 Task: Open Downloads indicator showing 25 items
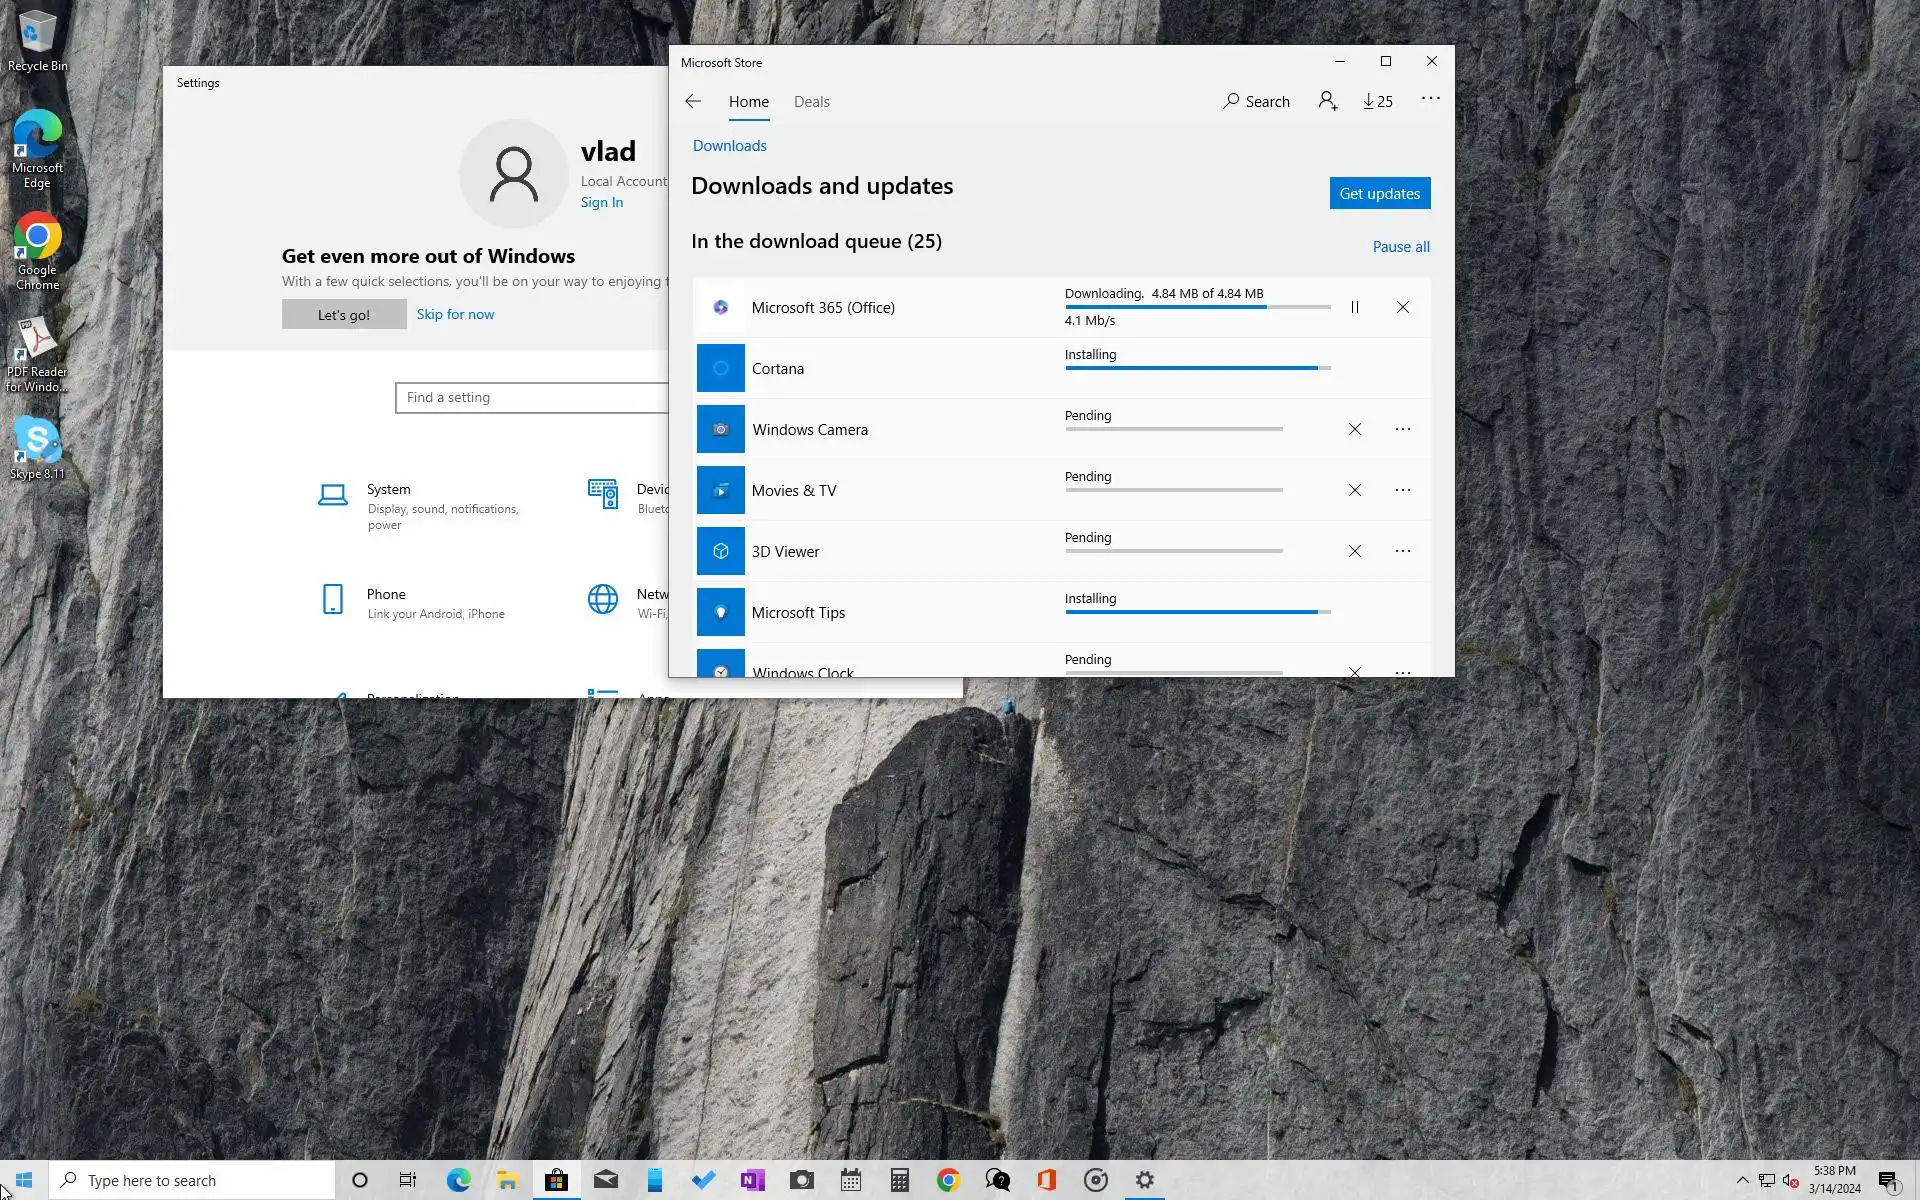[1377, 101]
